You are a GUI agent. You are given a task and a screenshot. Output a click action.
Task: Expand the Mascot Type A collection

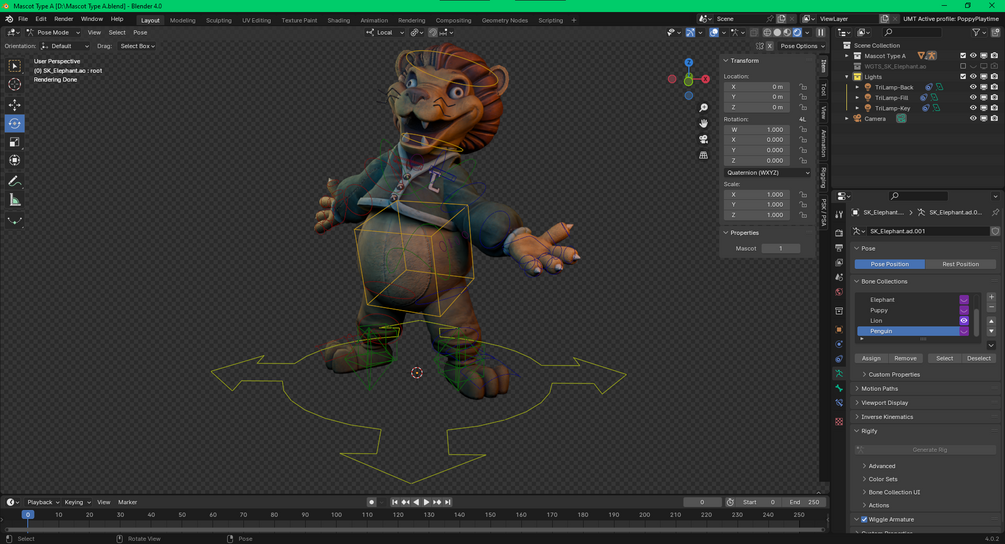[847, 56]
